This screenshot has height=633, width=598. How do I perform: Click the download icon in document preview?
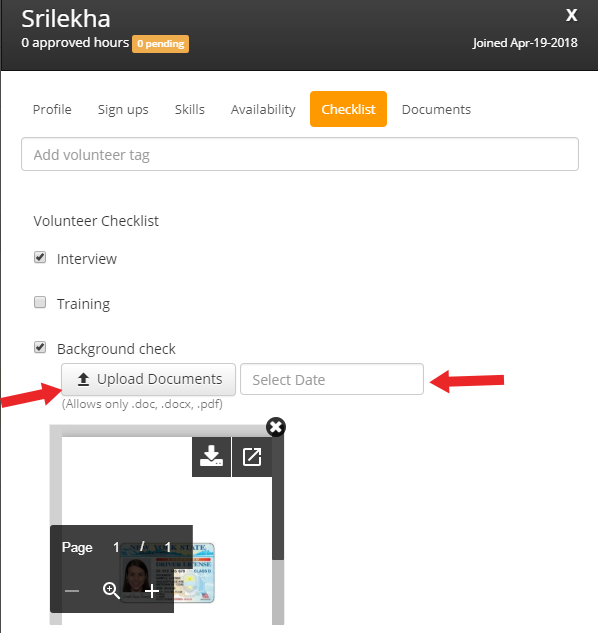click(x=211, y=457)
